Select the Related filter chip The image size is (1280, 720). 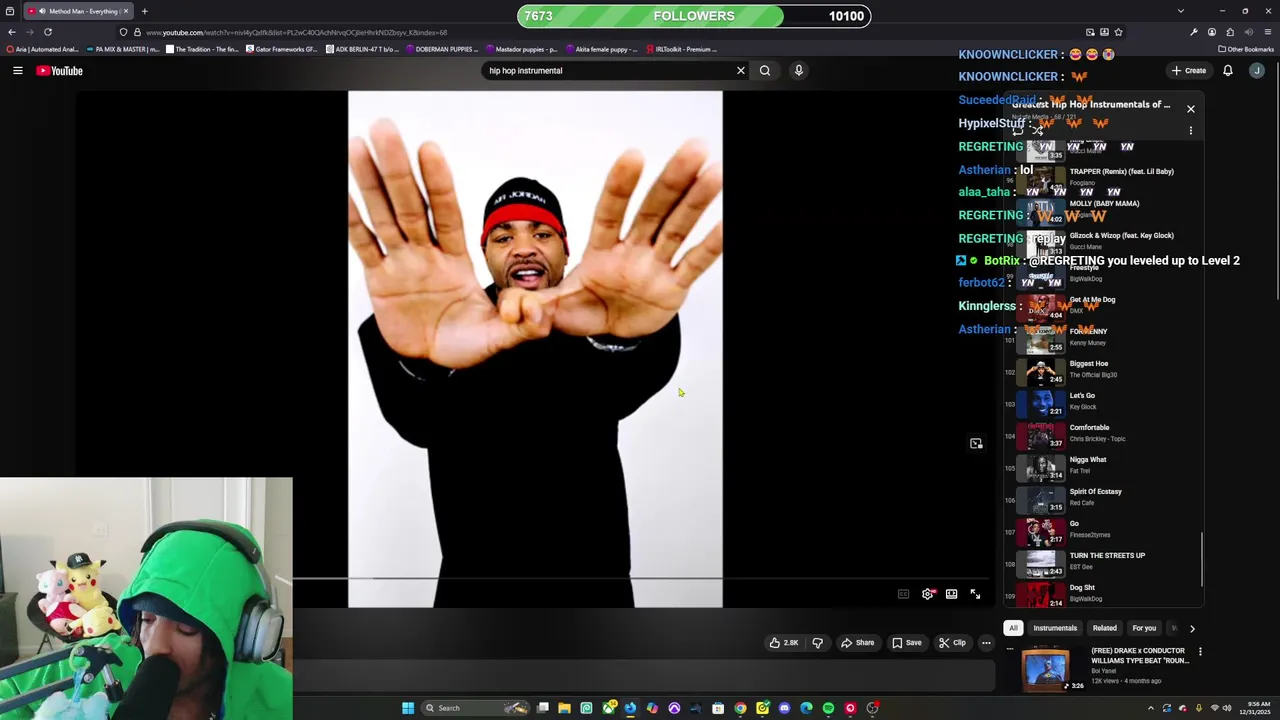[x=1105, y=628]
